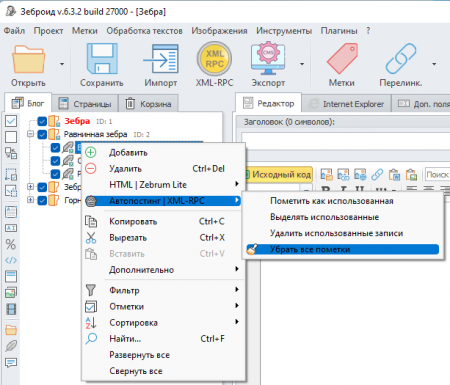450x385 pixels.
Task: Choose Удалить in the context menu
Action: click(x=162, y=169)
